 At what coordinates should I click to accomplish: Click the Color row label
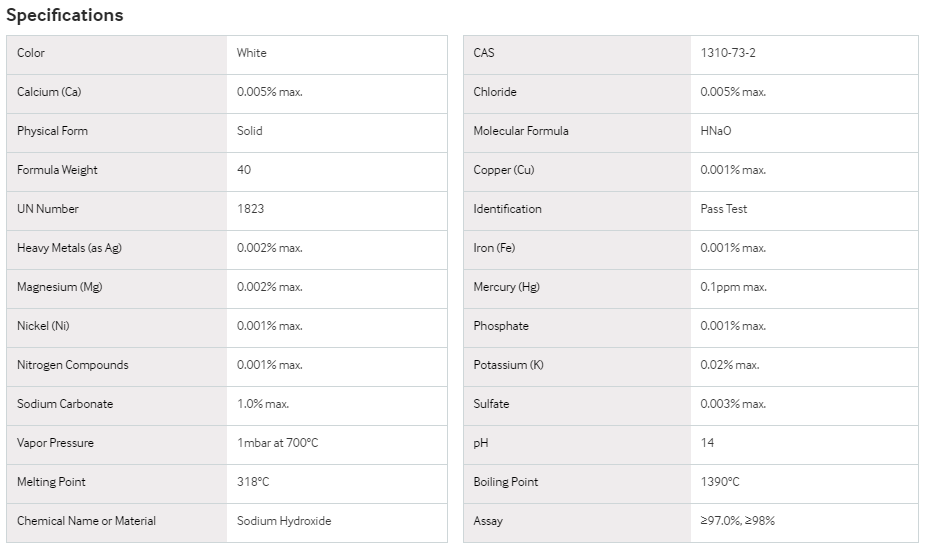[31, 53]
